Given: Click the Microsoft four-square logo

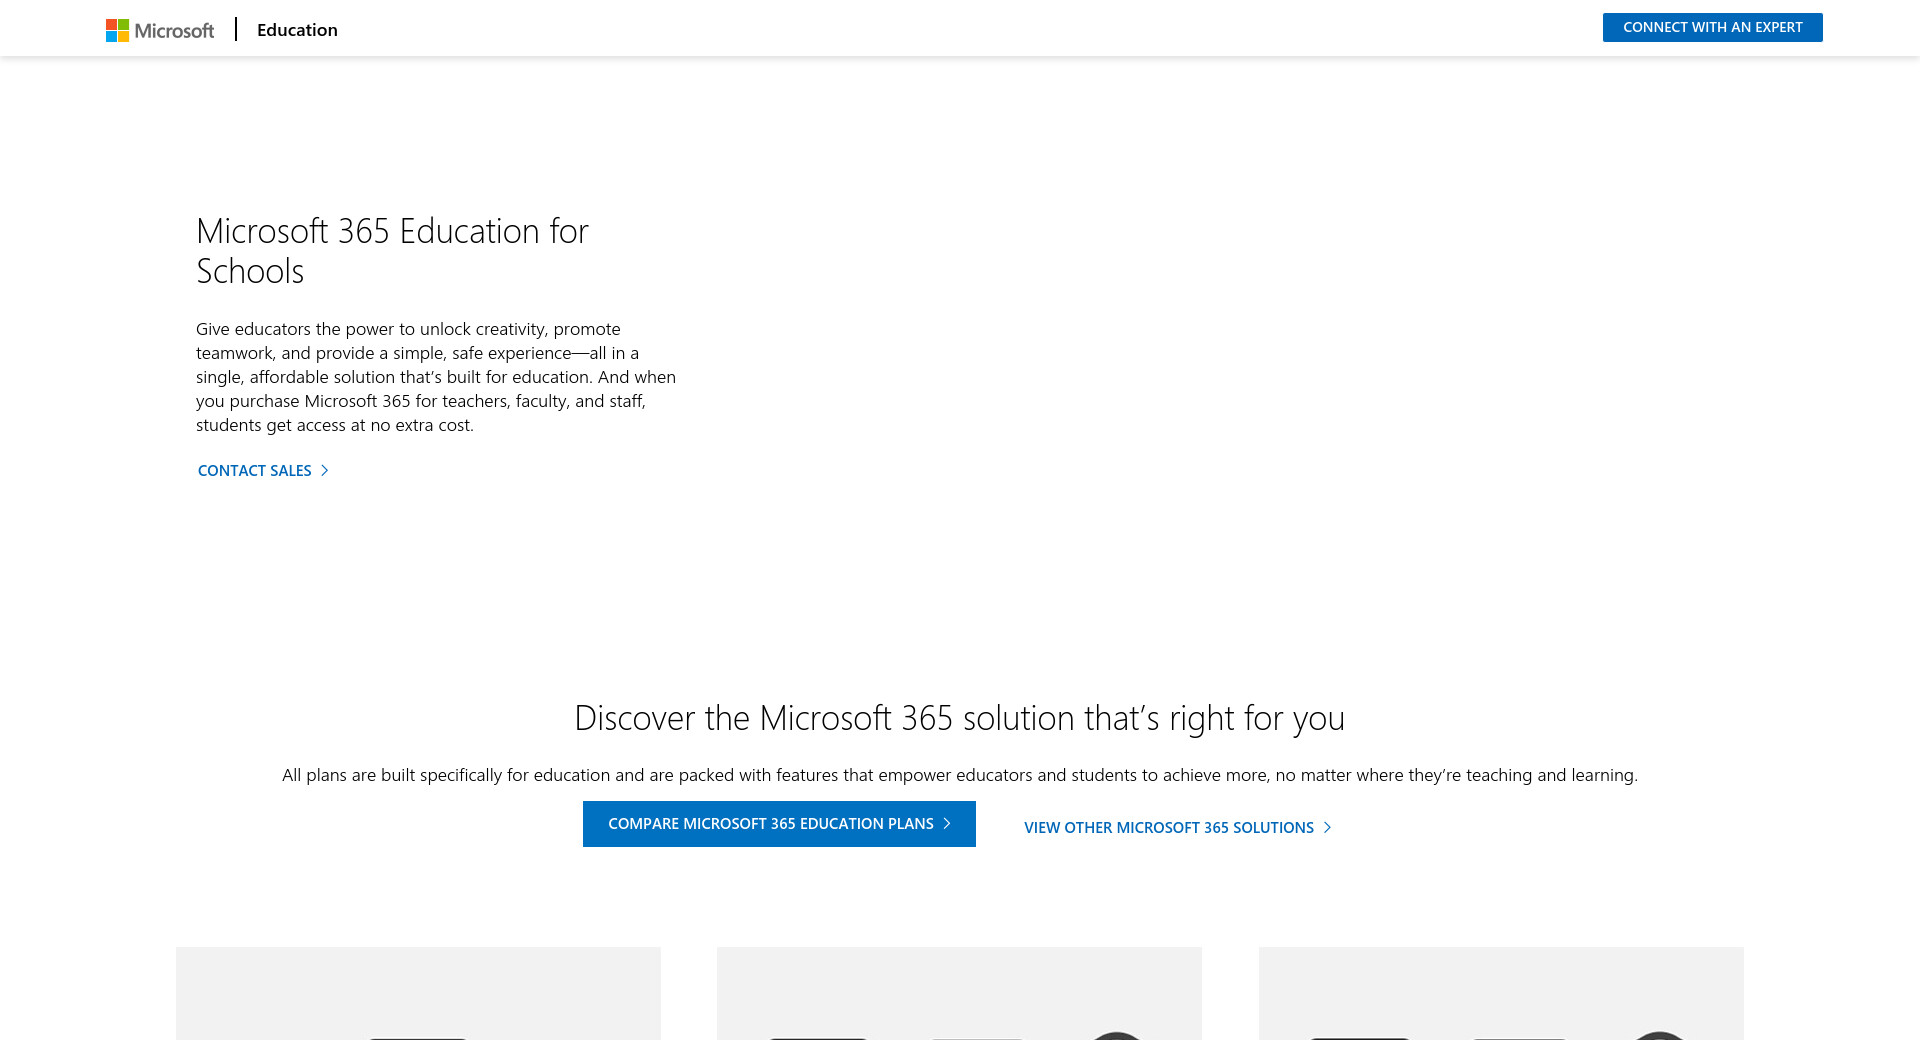Looking at the screenshot, I should 117,31.
